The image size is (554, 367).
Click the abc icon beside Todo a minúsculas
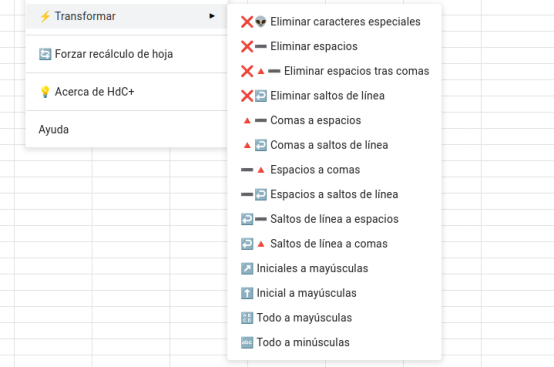click(x=247, y=343)
